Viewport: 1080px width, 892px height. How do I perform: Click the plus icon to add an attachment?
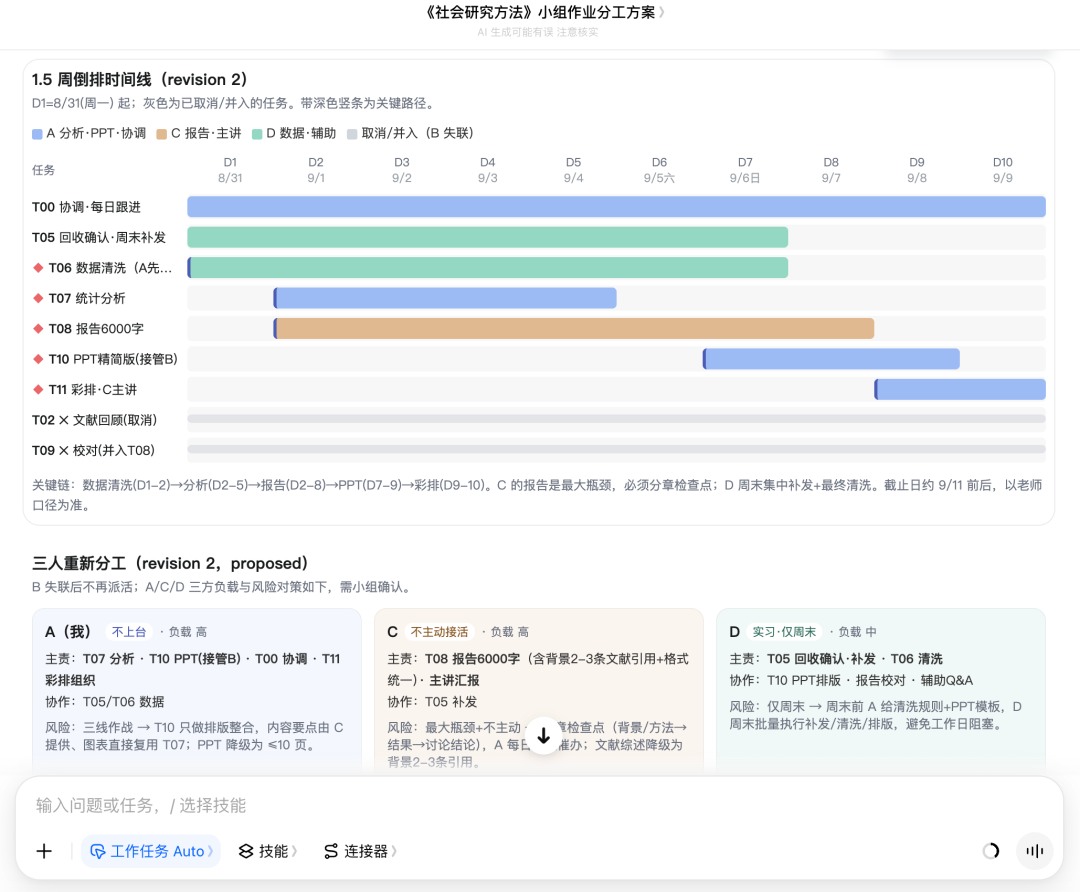pyautogui.click(x=44, y=851)
